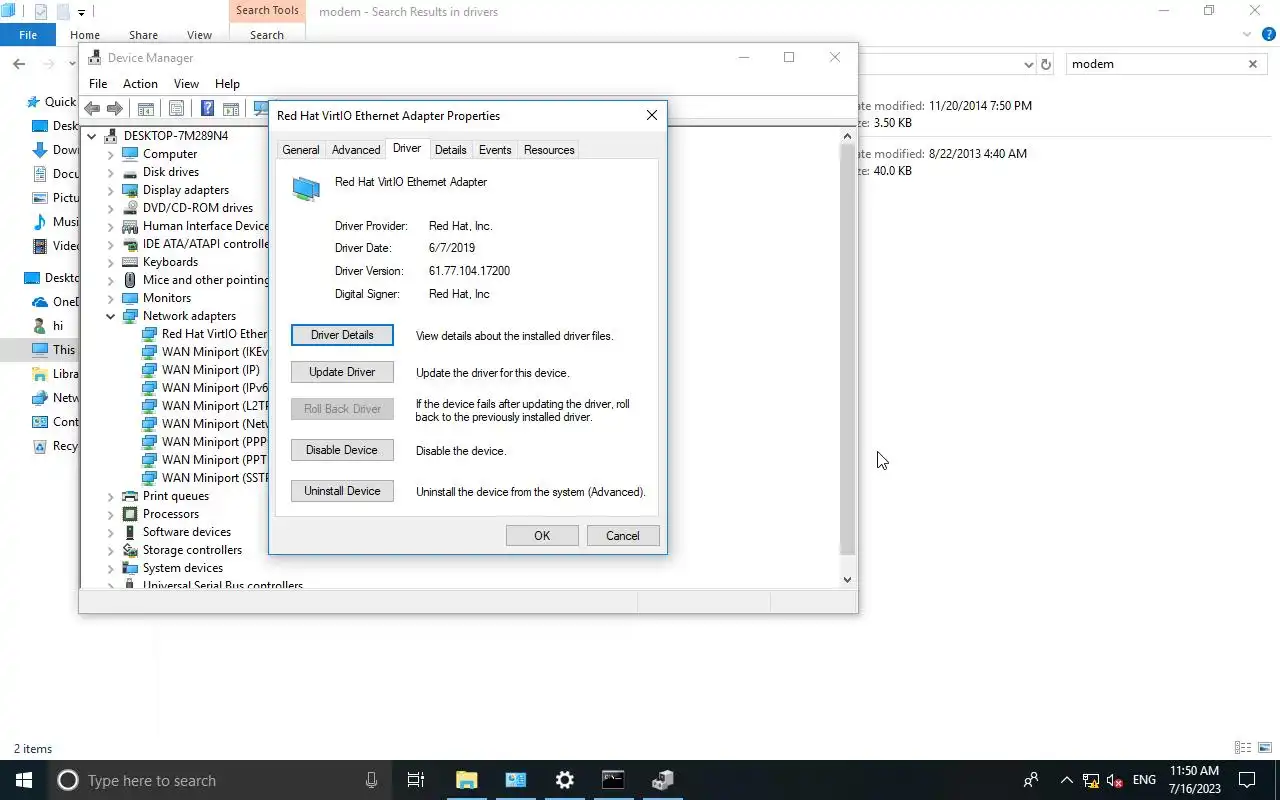The image size is (1280, 800).
Task: Expand the DVD/CD-ROM drives node
Action: click(x=111, y=208)
